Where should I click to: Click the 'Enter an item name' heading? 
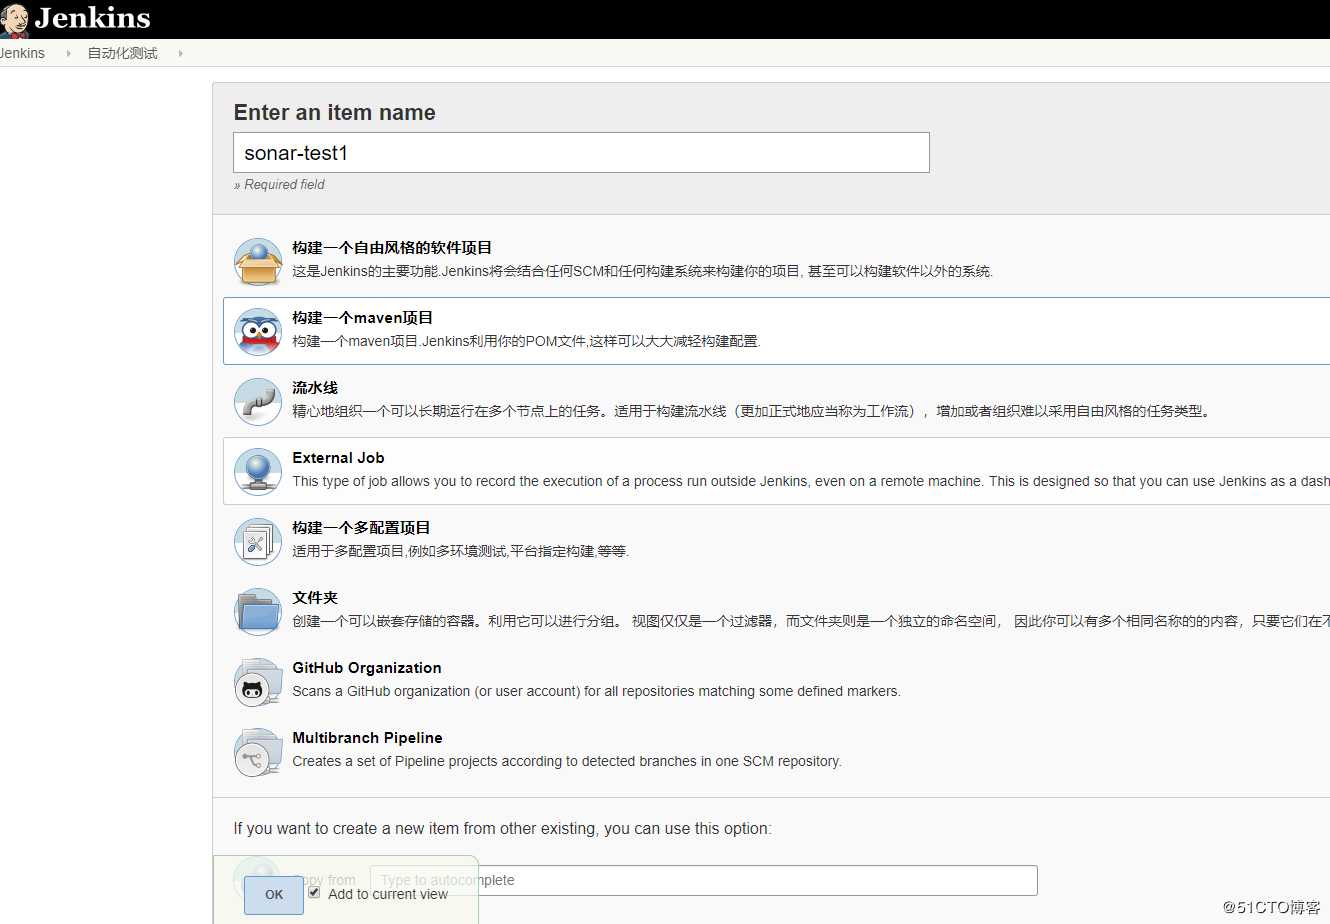(x=334, y=112)
